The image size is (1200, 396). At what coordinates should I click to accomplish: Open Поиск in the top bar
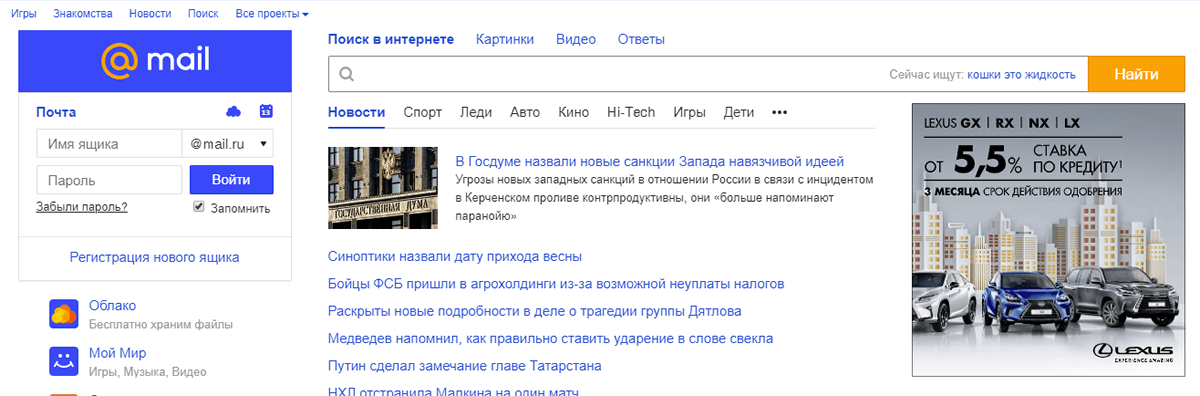pos(203,14)
